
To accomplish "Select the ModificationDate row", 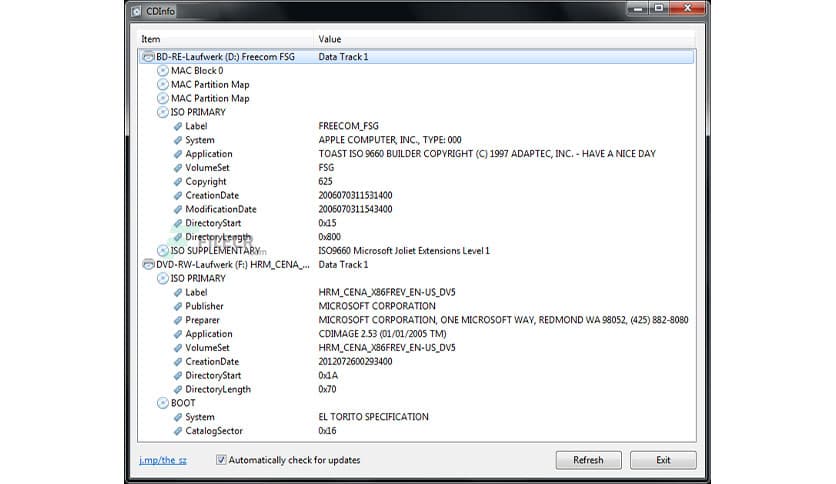I will [x=220, y=209].
